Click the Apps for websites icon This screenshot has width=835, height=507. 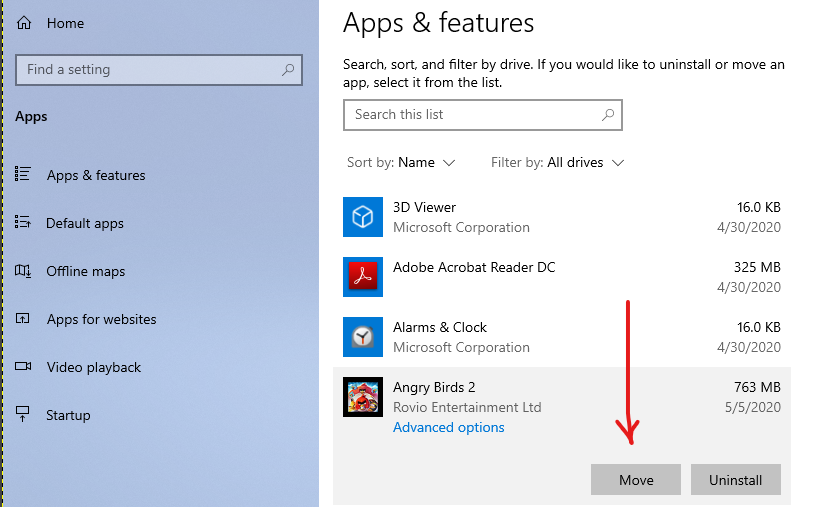point(23,318)
